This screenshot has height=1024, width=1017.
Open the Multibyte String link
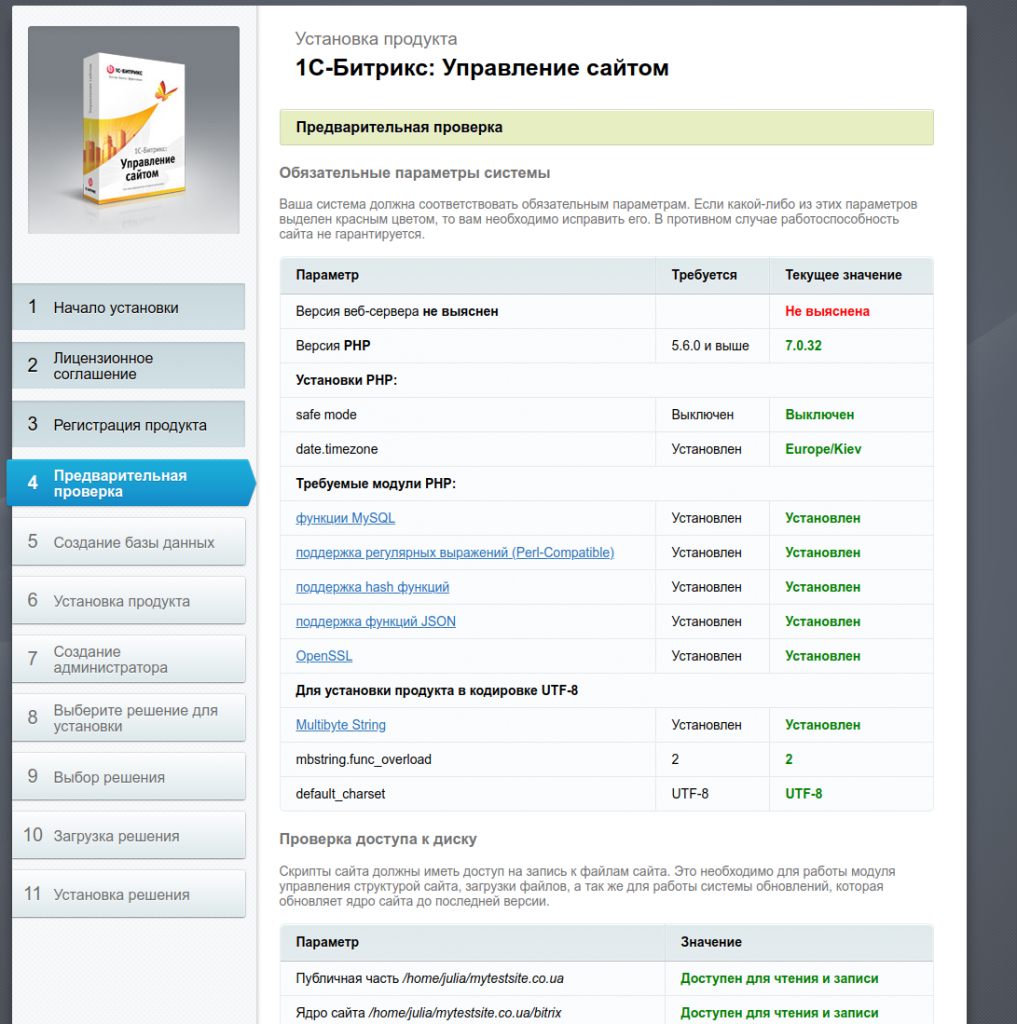[340, 725]
